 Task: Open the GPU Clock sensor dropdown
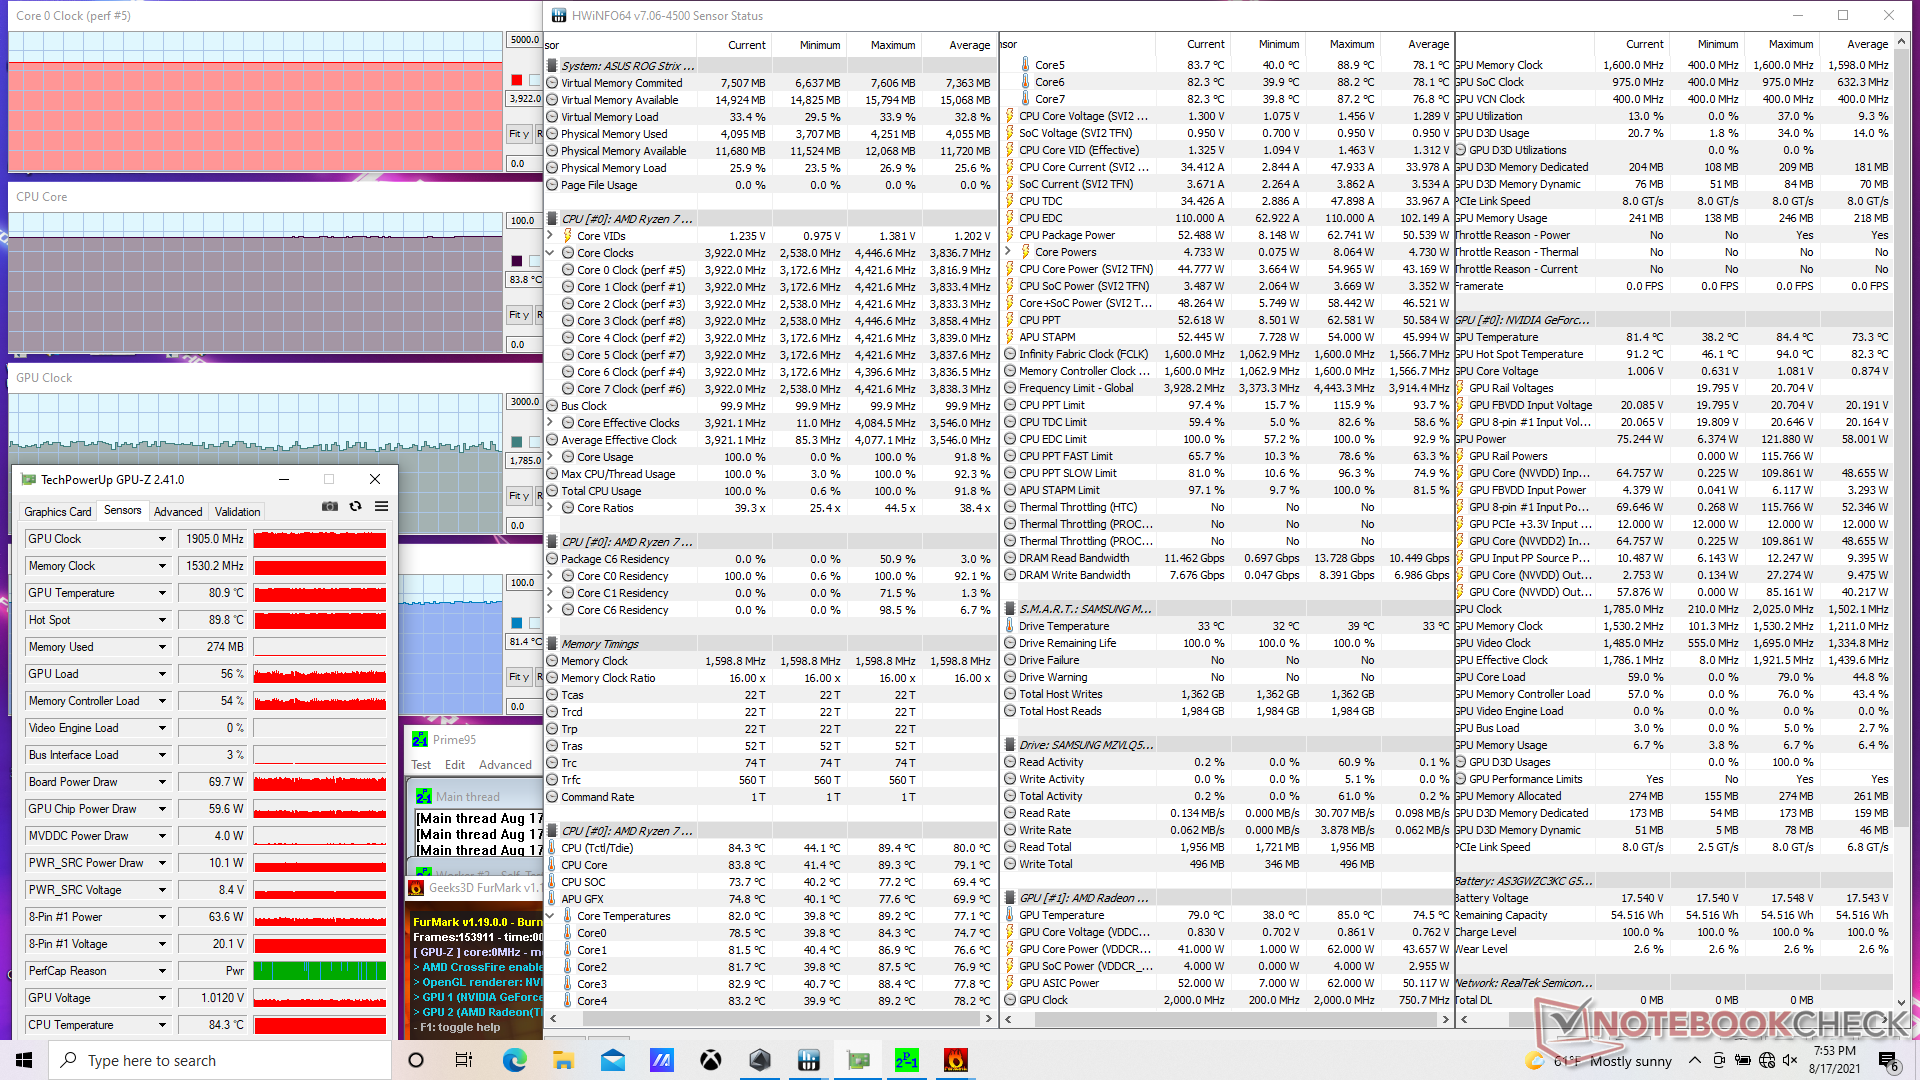(x=162, y=539)
